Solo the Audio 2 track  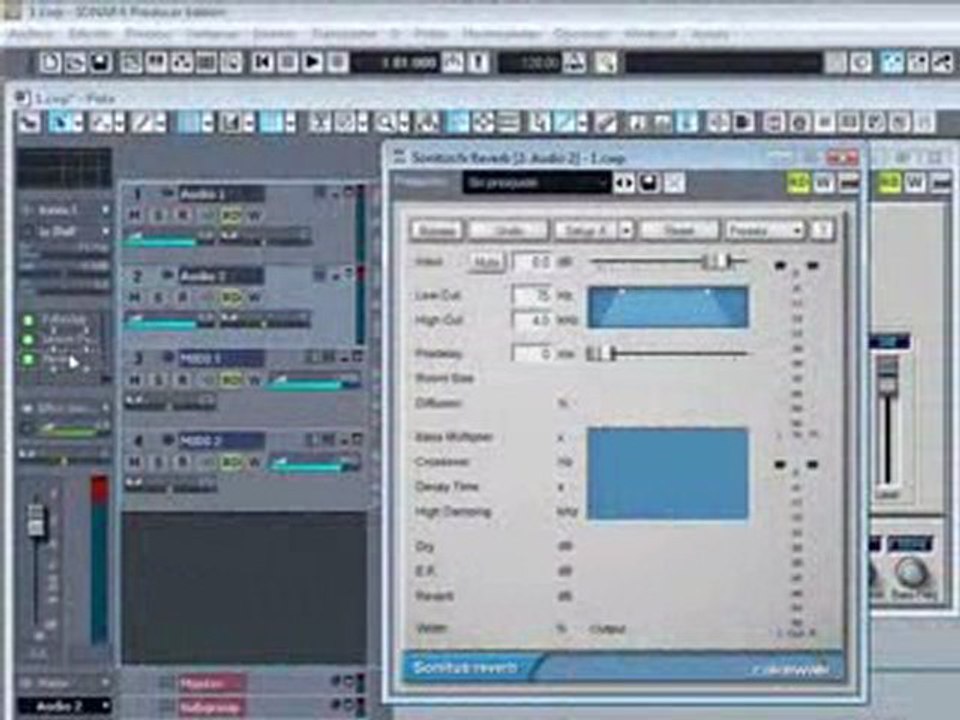159,298
